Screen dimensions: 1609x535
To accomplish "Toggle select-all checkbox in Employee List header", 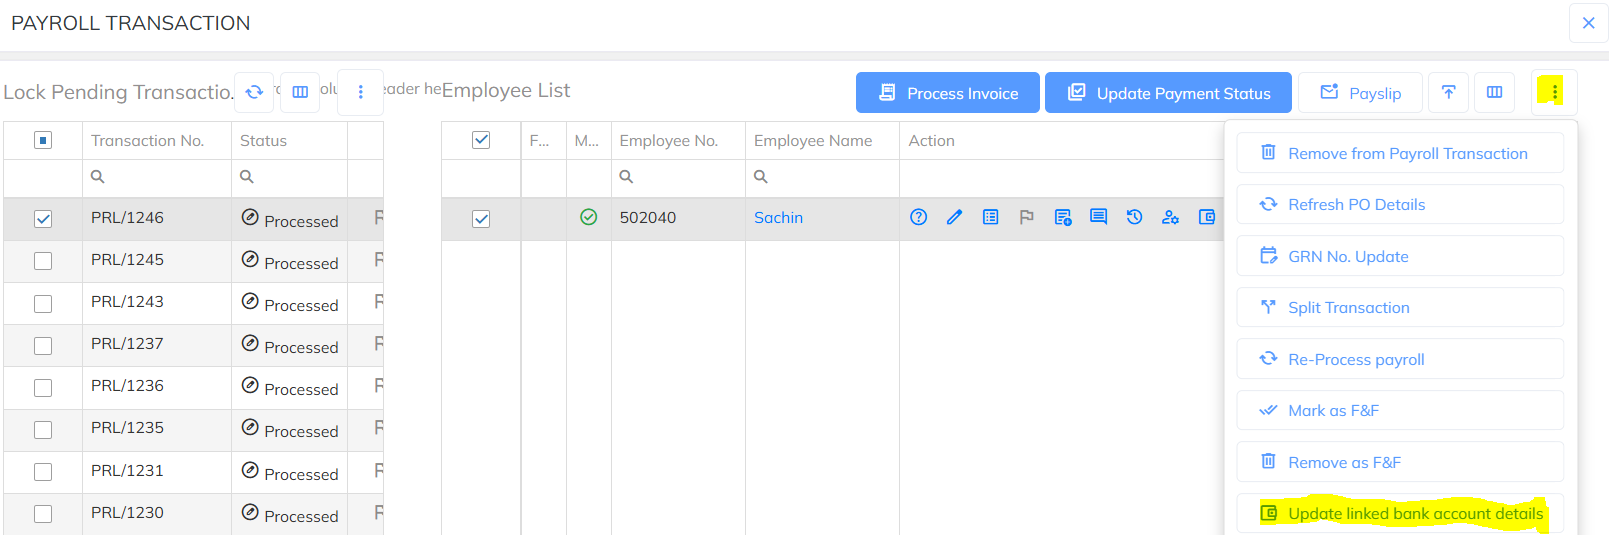I will (x=481, y=140).
